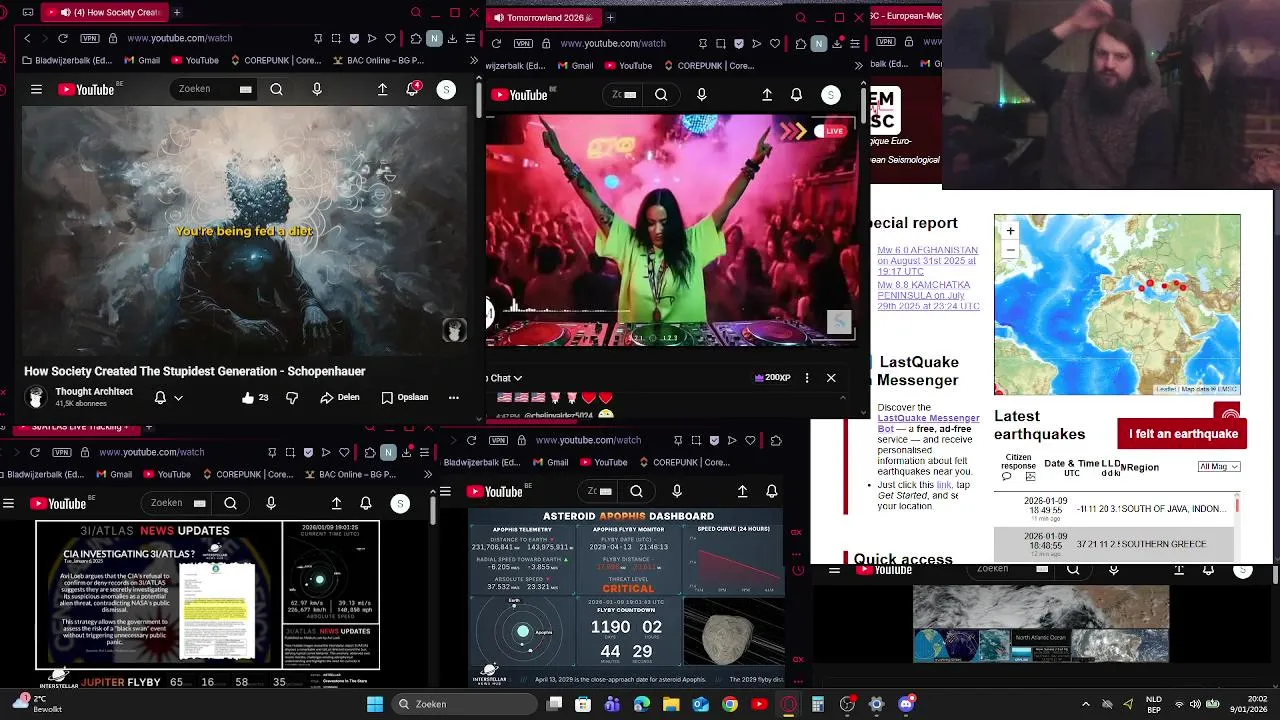Image resolution: width=1280 pixels, height=720 pixels.
Task: Reload the How Society Created window page
Action: (62, 38)
